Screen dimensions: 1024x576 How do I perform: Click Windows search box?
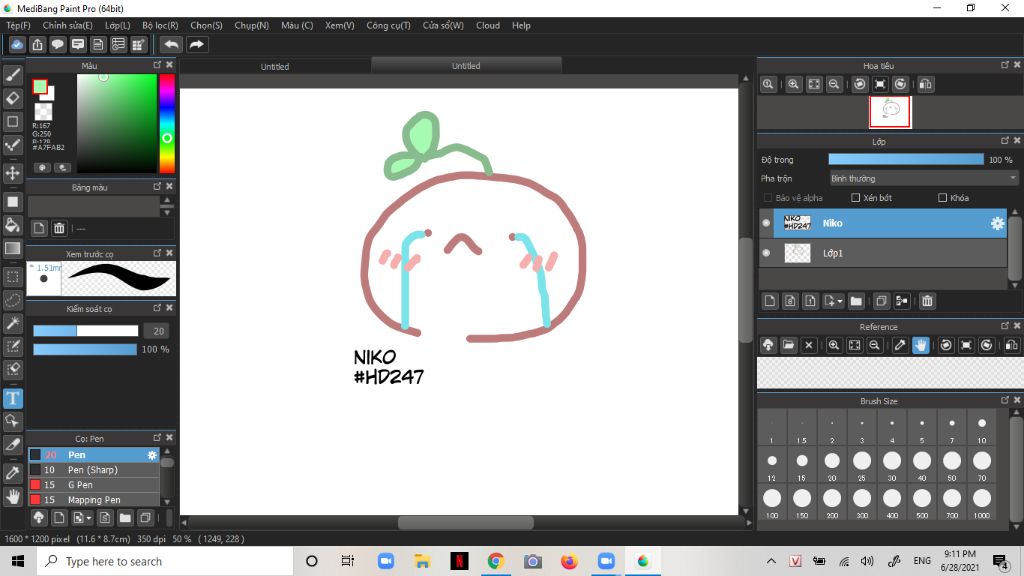[x=165, y=561]
